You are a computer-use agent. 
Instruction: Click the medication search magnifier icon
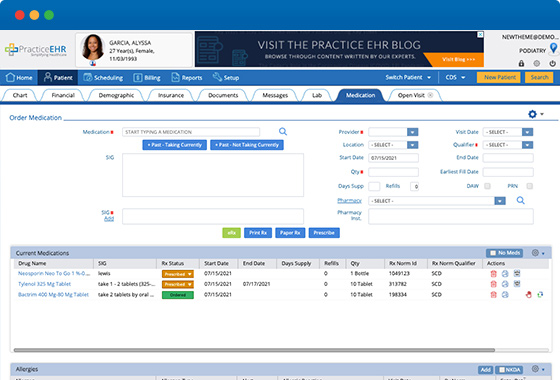[x=283, y=131]
